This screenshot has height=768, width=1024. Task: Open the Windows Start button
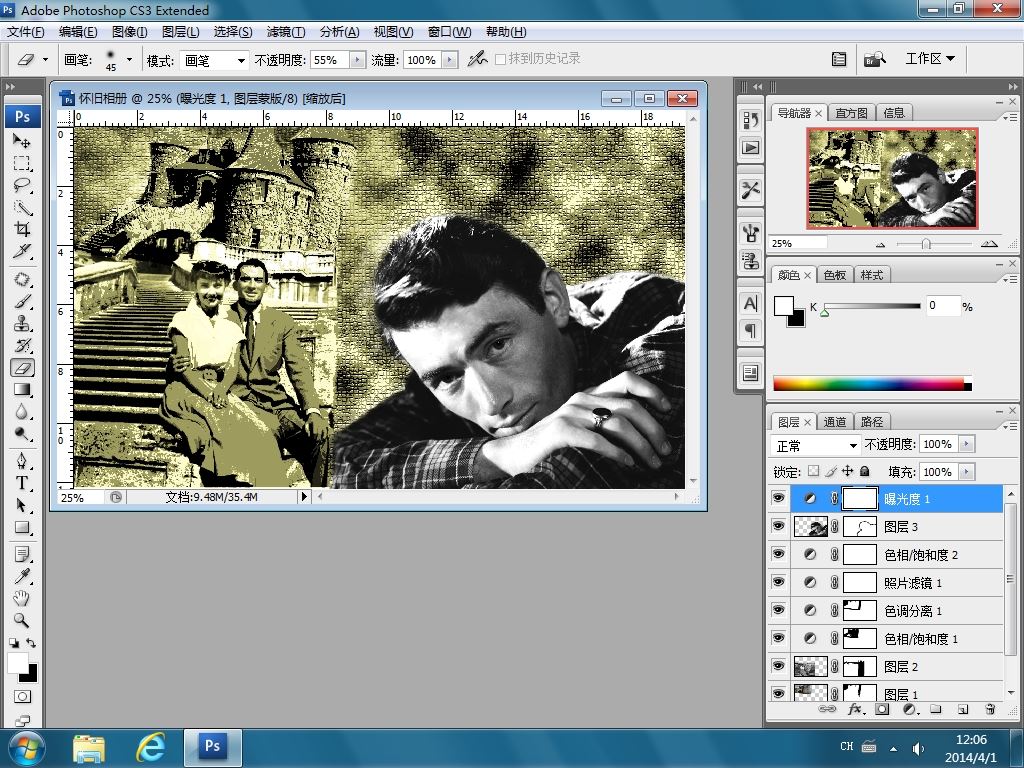[26, 748]
